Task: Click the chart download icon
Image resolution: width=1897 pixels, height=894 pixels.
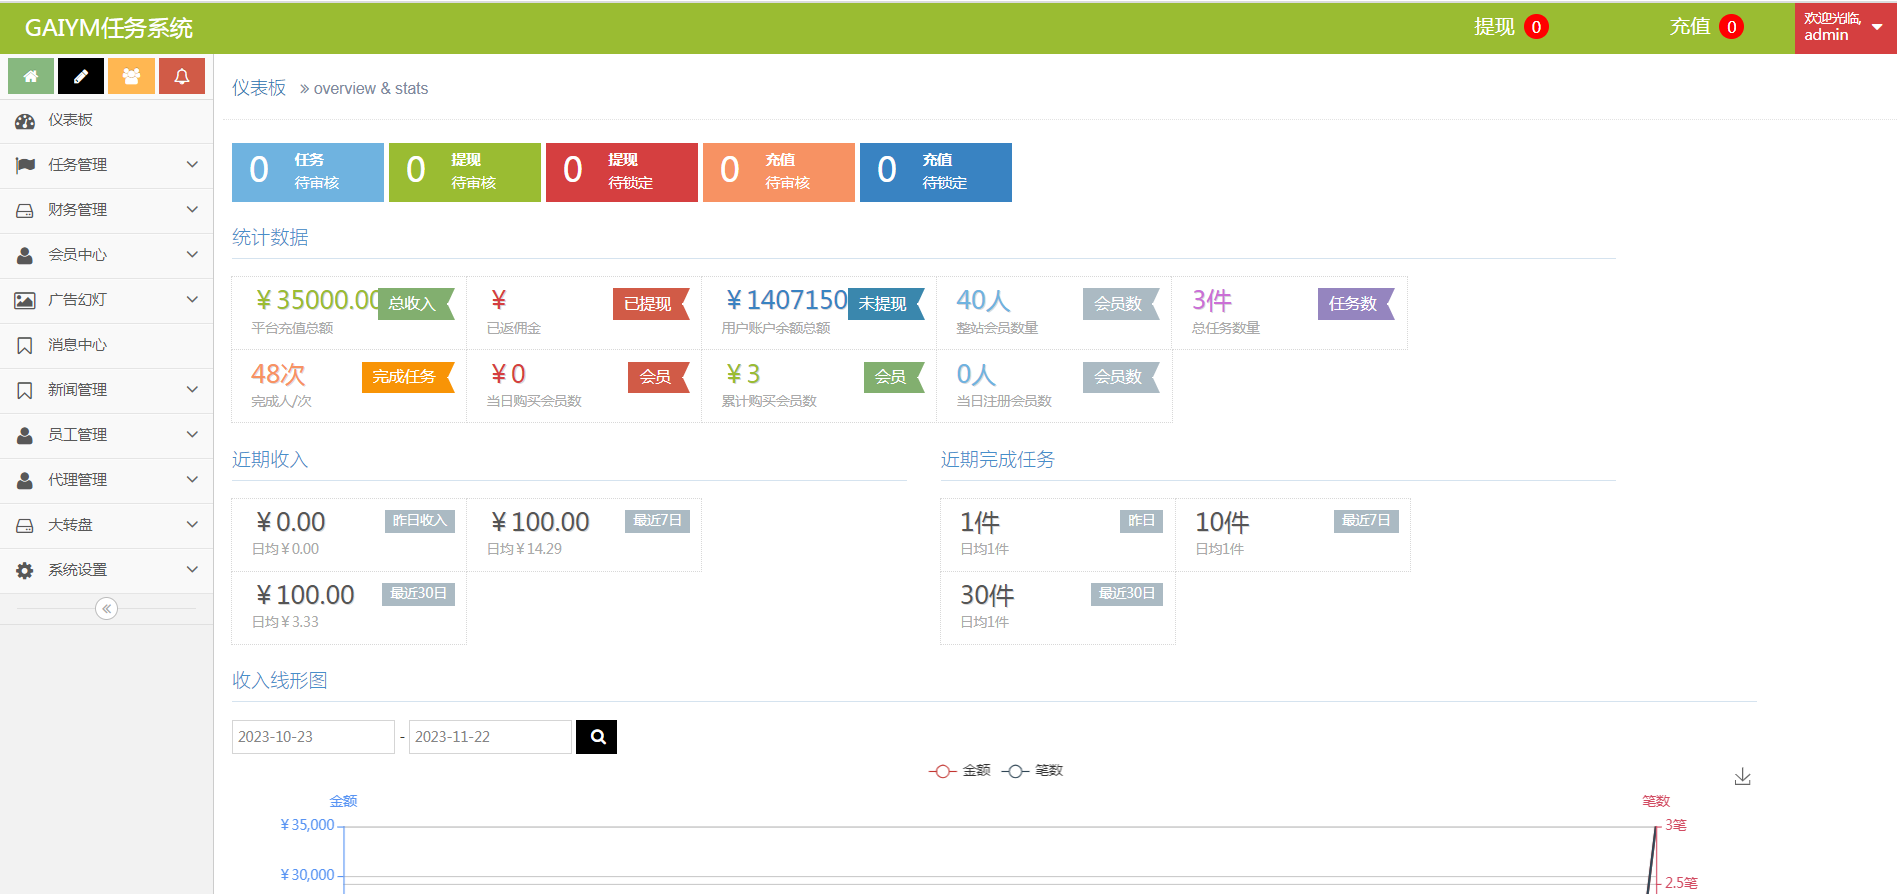Action: (x=1742, y=777)
